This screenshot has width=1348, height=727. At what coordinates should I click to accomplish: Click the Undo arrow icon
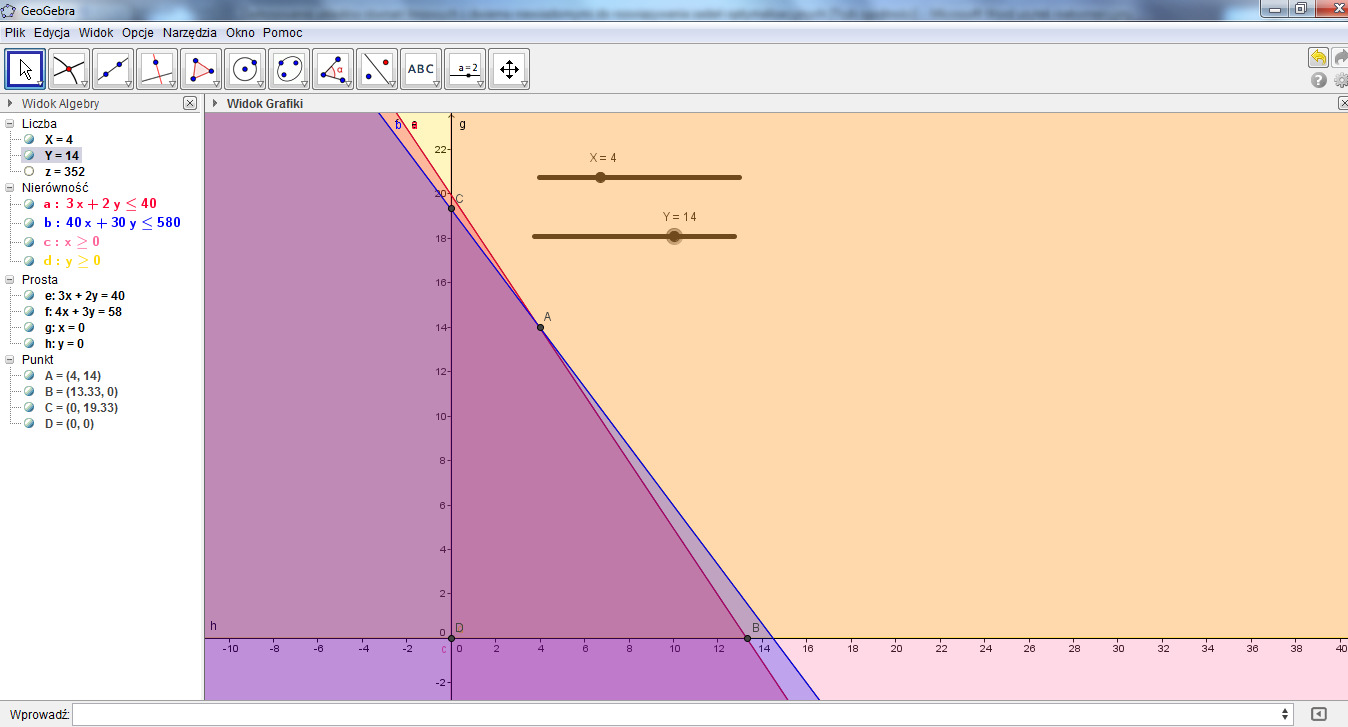click(x=1318, y=58)
